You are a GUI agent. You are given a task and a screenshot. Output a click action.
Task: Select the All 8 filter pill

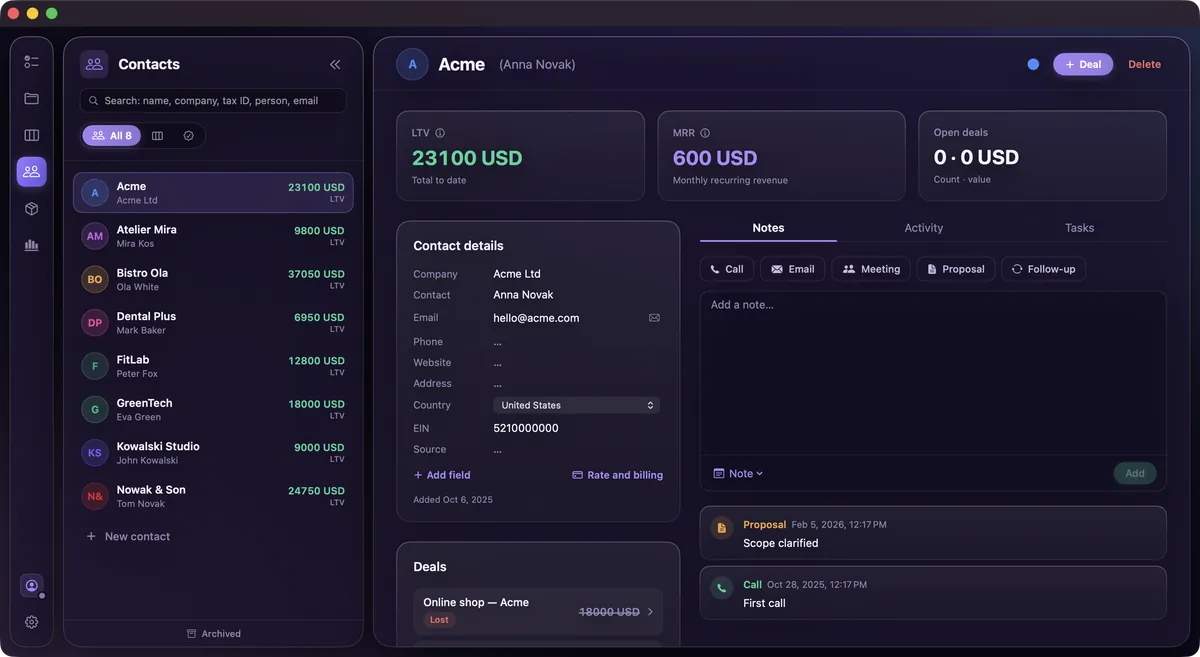tap(112, 136)
